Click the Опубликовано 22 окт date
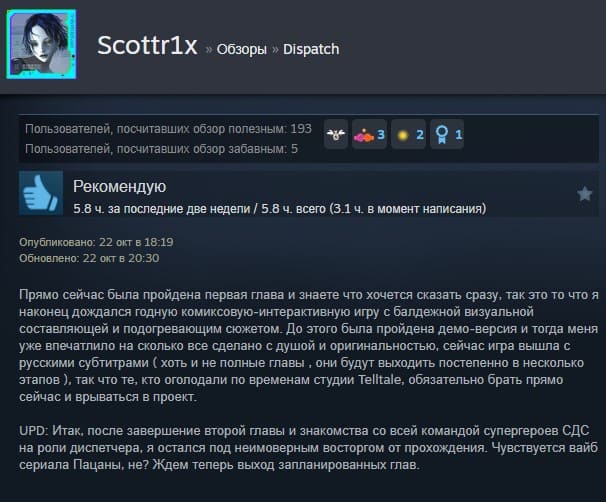The height and width of the screenshot is (502, 606). pos(96,242)
